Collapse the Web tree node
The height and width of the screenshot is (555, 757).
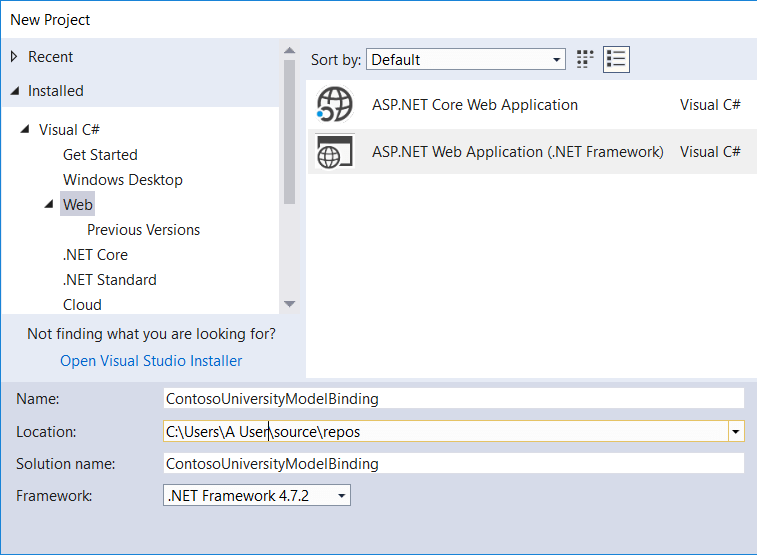pyautogui.click(x=49, y=205)
